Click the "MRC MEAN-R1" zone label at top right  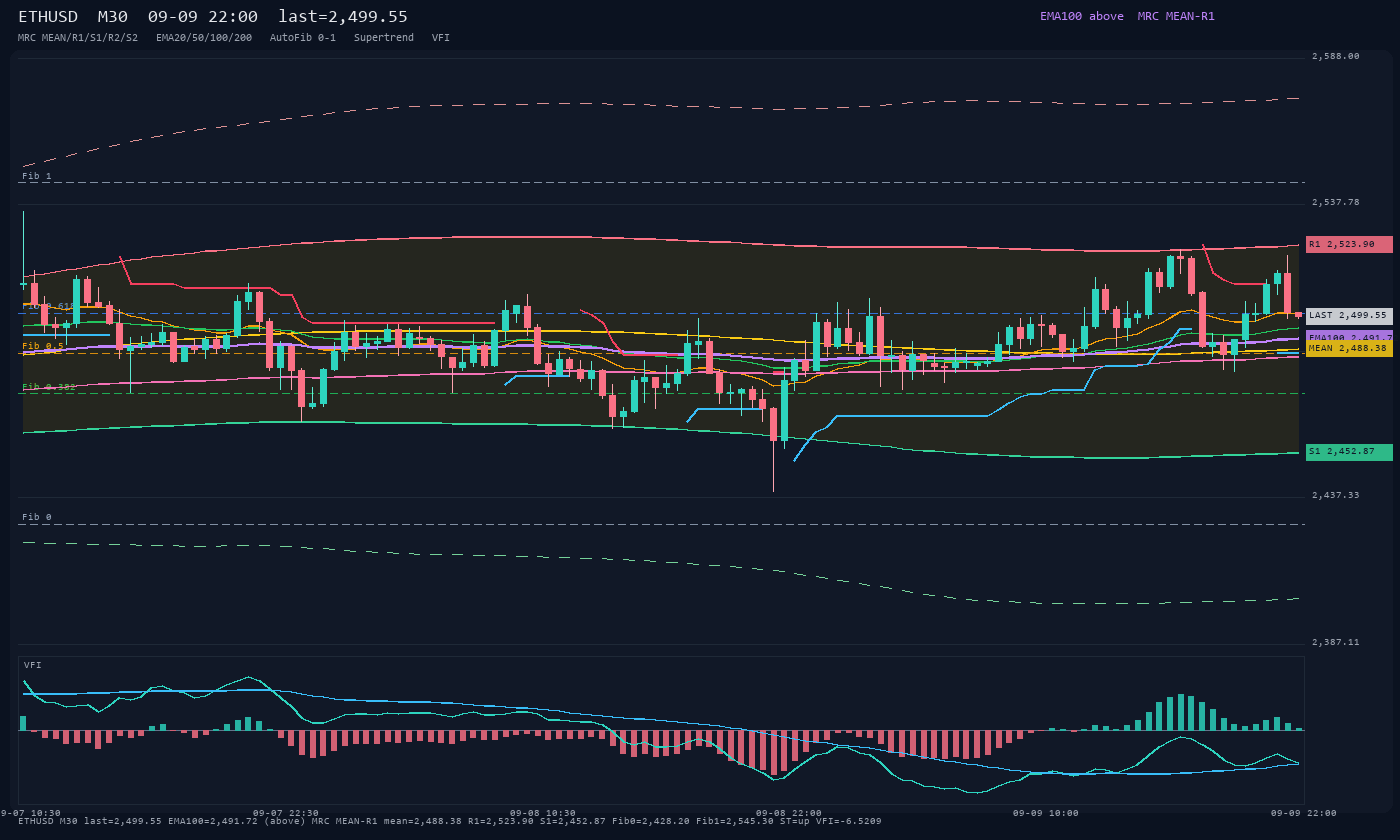click(1176, 16)
